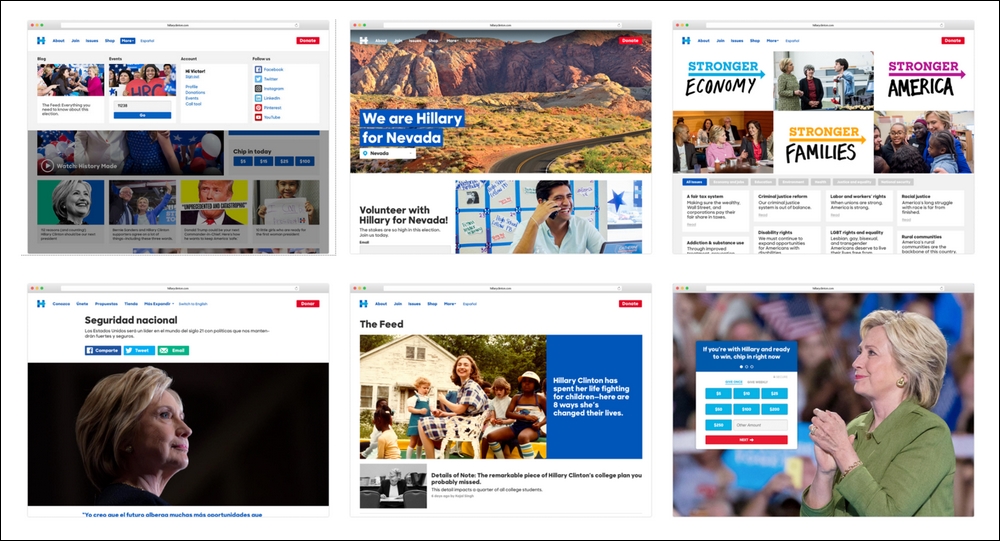
Task: Open the Instagram icon under Follow us
Action: (258, 89)
